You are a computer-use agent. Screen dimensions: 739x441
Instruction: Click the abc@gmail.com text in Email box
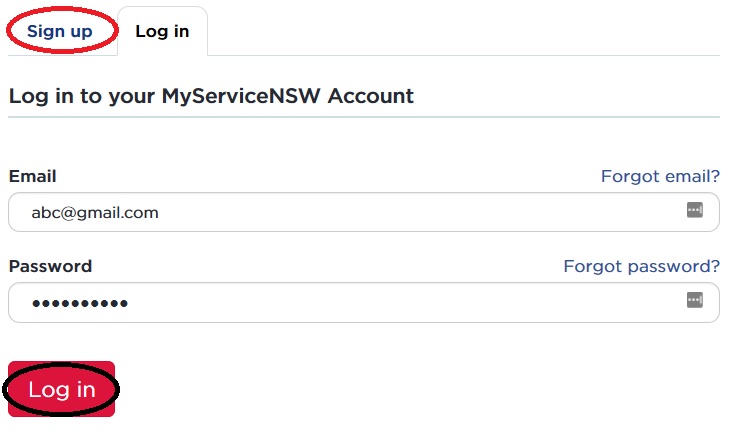point(95,212)
